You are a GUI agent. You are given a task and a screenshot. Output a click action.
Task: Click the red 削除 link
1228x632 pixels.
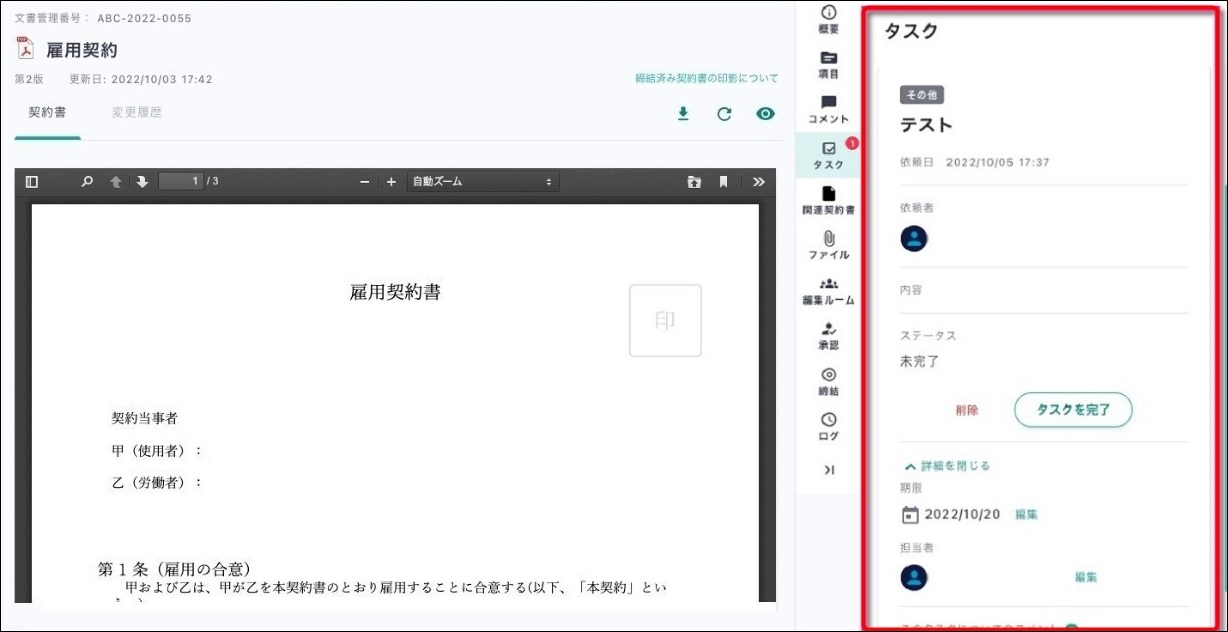(x=966, y=410)
